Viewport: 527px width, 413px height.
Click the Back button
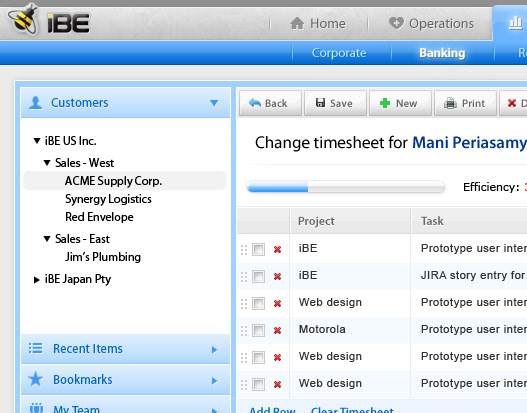[x=270, y=103]
